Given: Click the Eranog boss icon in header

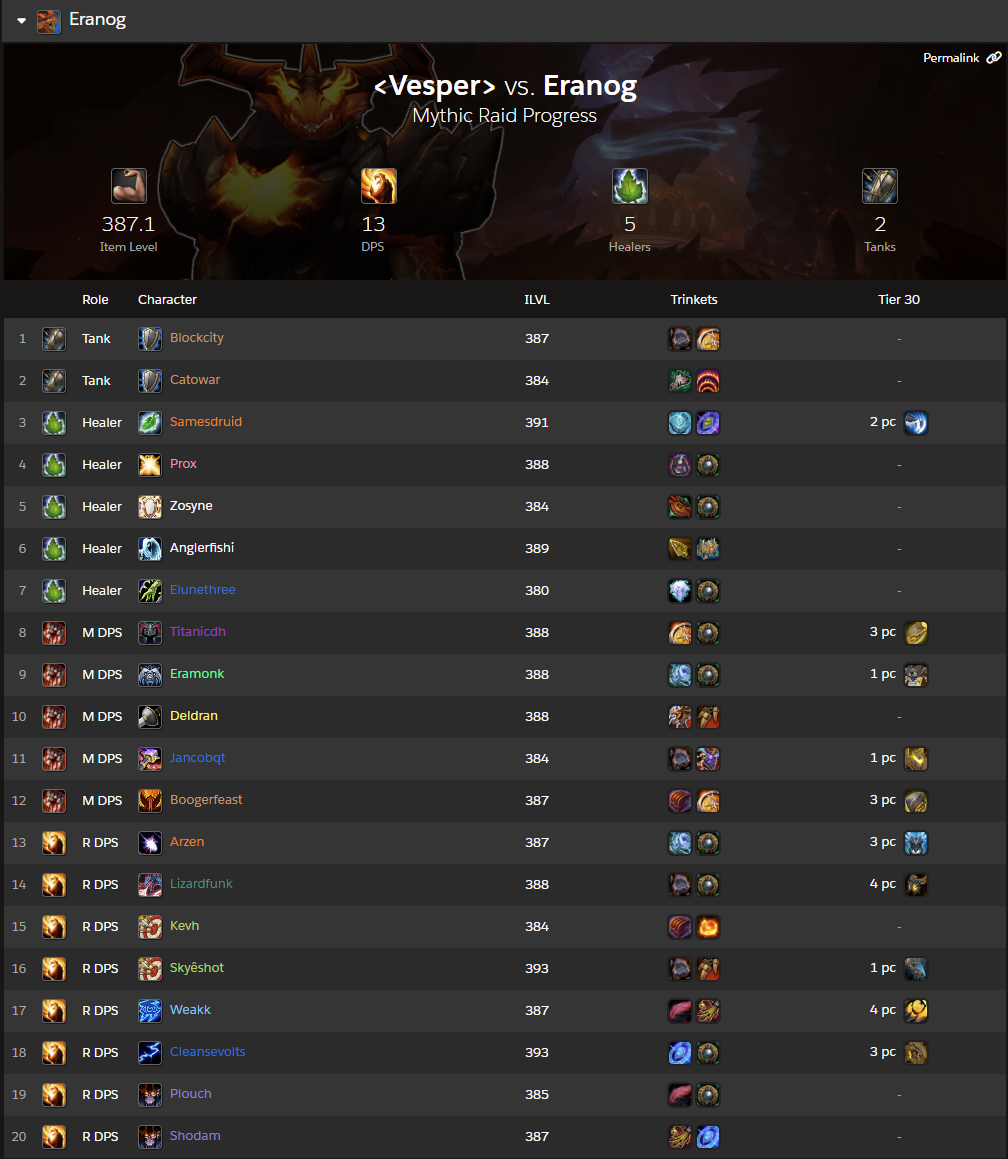Looking at the screenshot, I should click(x=49, y=21).
